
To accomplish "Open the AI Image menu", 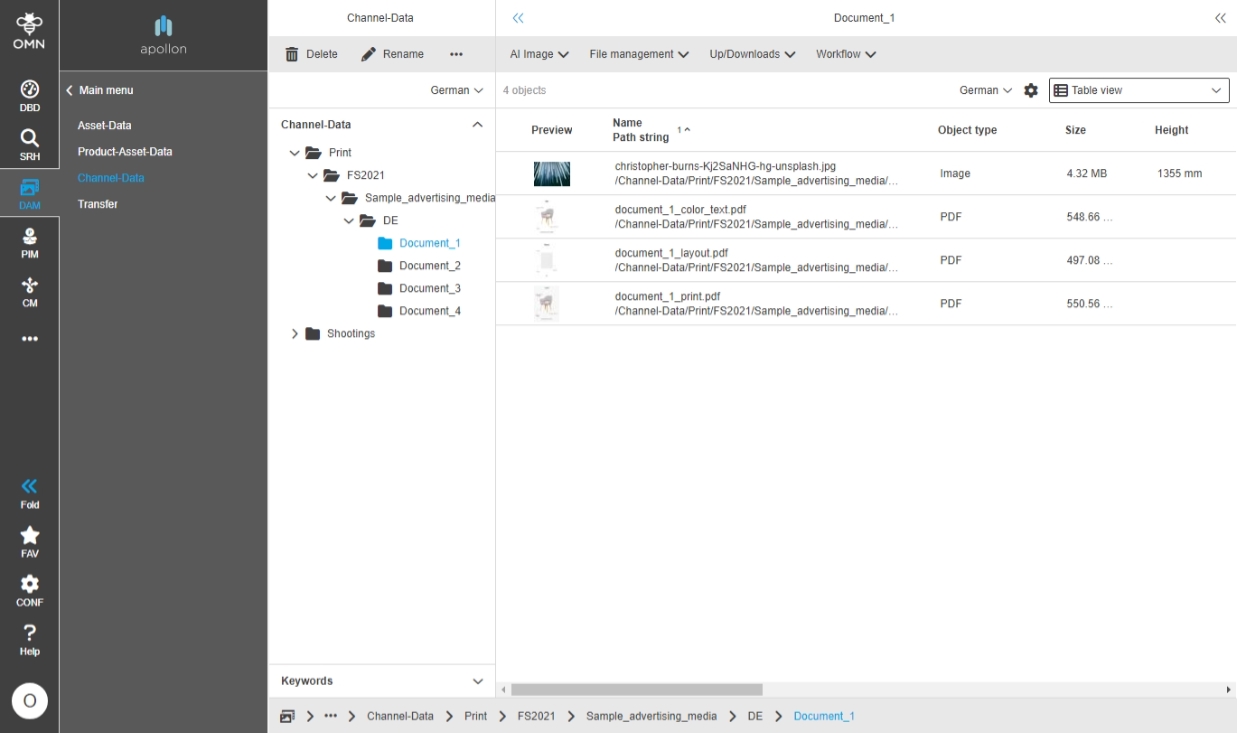I will point(539,54).
